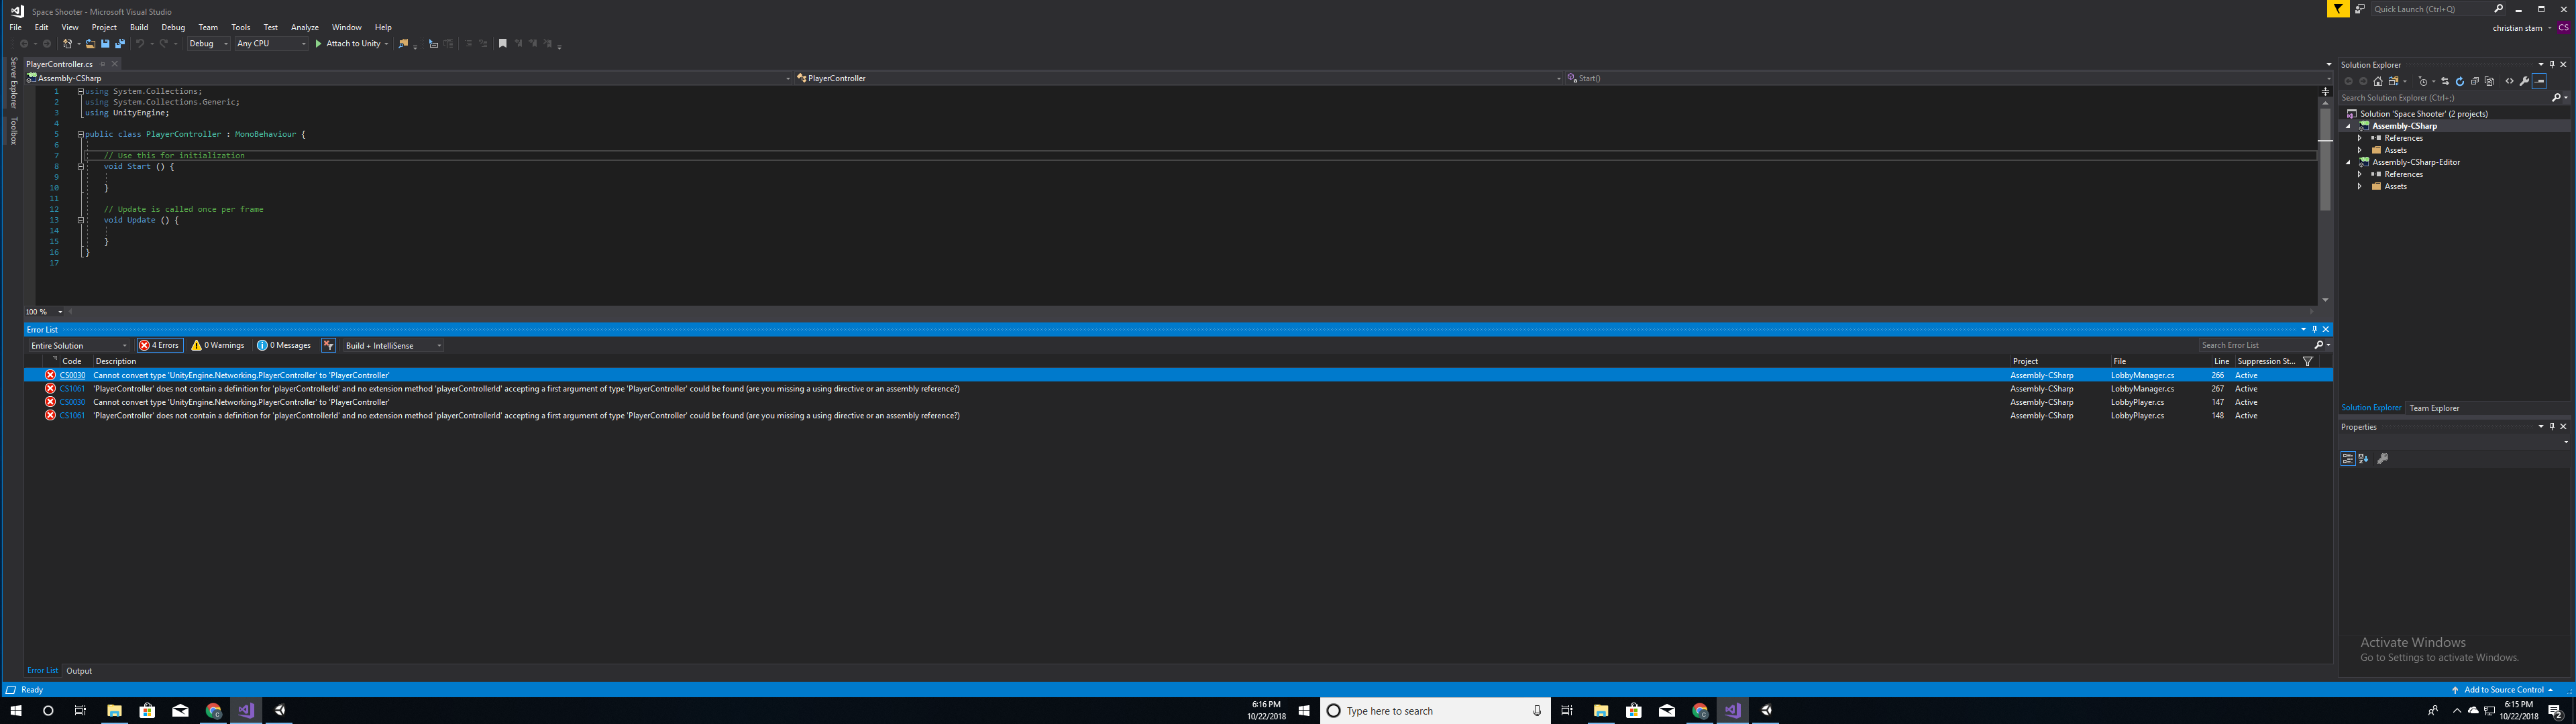The width and height of the screenshot is (2576, 724).
Task: Toggle the 0 Warnings filter
Action: click(x=218, y=345)
